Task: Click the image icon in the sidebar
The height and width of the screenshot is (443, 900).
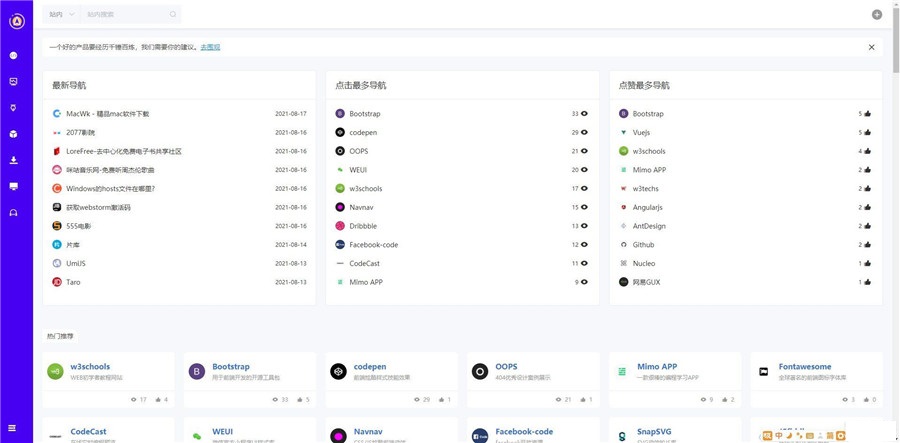Action: pos(14,81)
